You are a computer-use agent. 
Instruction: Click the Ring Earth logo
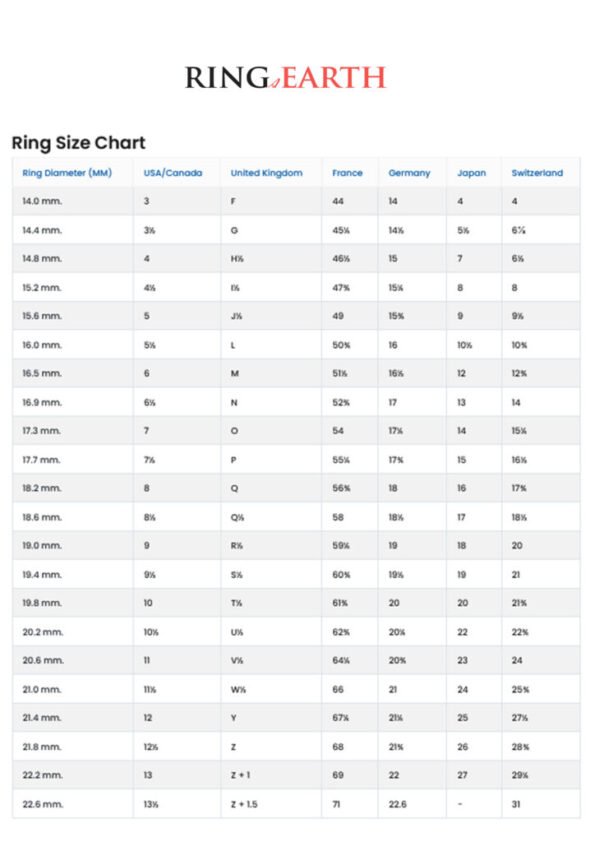[285, 78]
